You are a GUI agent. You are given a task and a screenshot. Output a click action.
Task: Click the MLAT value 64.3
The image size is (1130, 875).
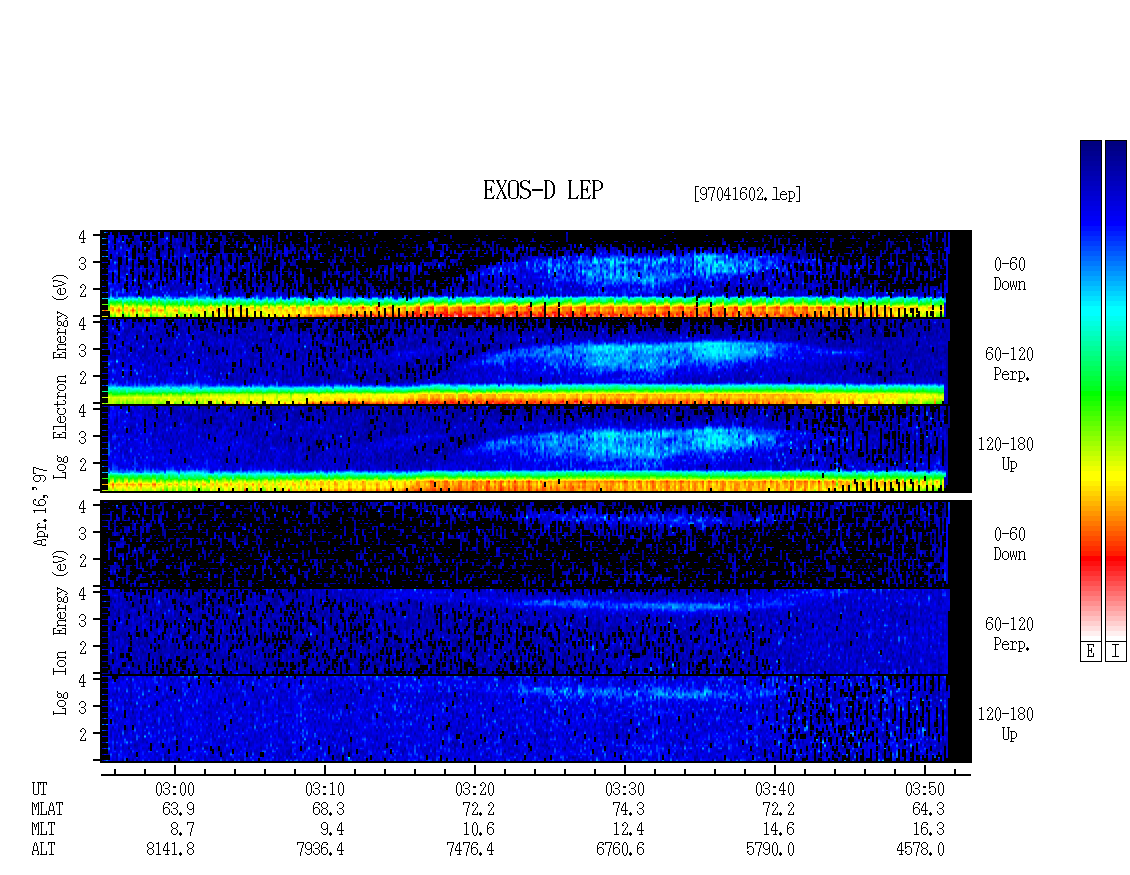tap(928, 809)
